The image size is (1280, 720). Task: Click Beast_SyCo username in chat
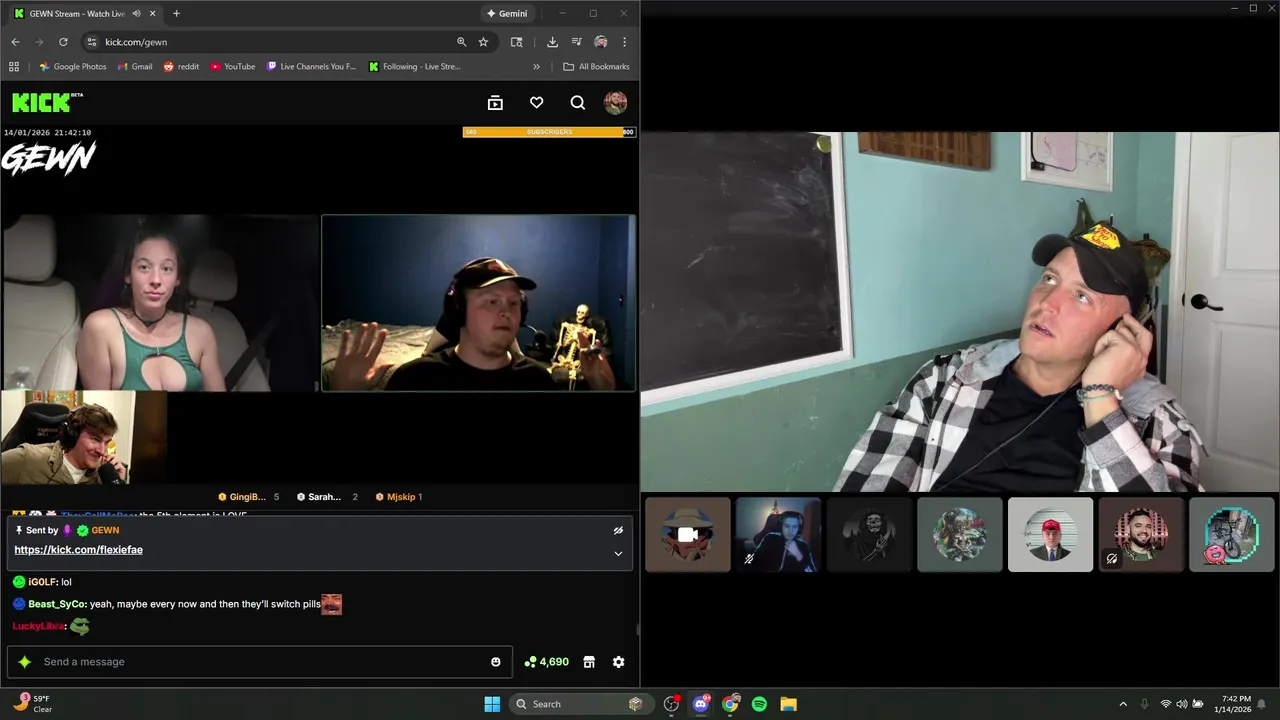(57, 604)
